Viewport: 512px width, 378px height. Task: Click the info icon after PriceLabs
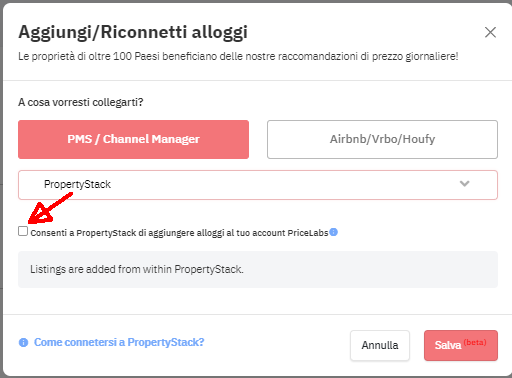coord(334,232)
